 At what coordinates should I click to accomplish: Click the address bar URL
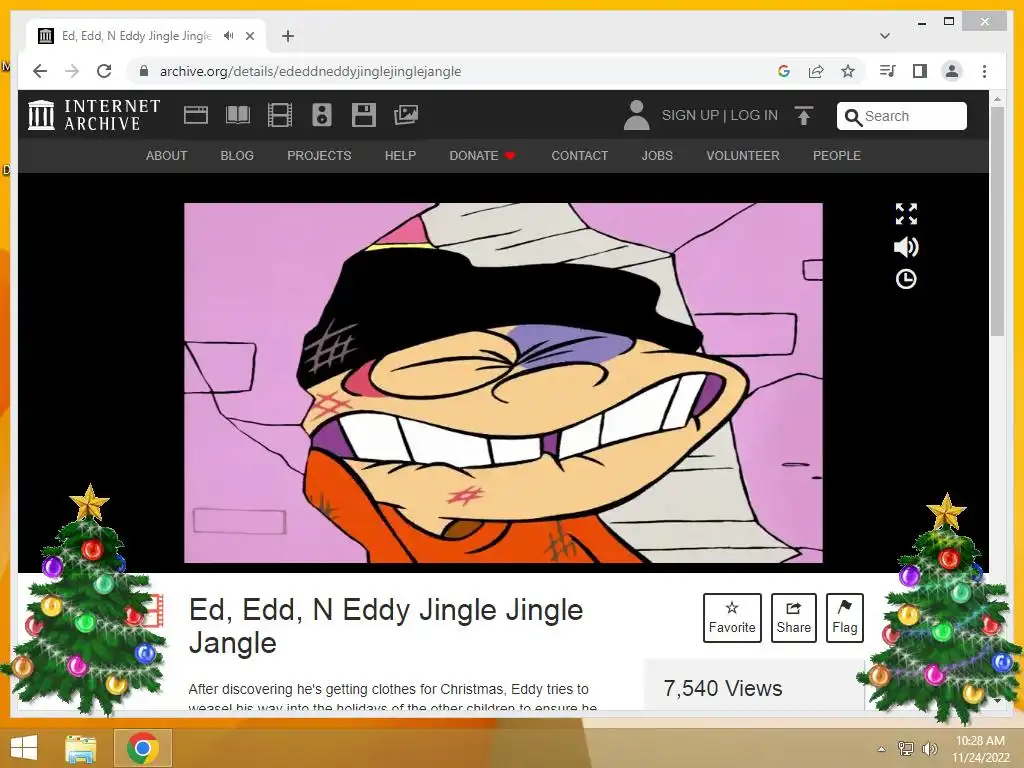click(x=310, y=71)
